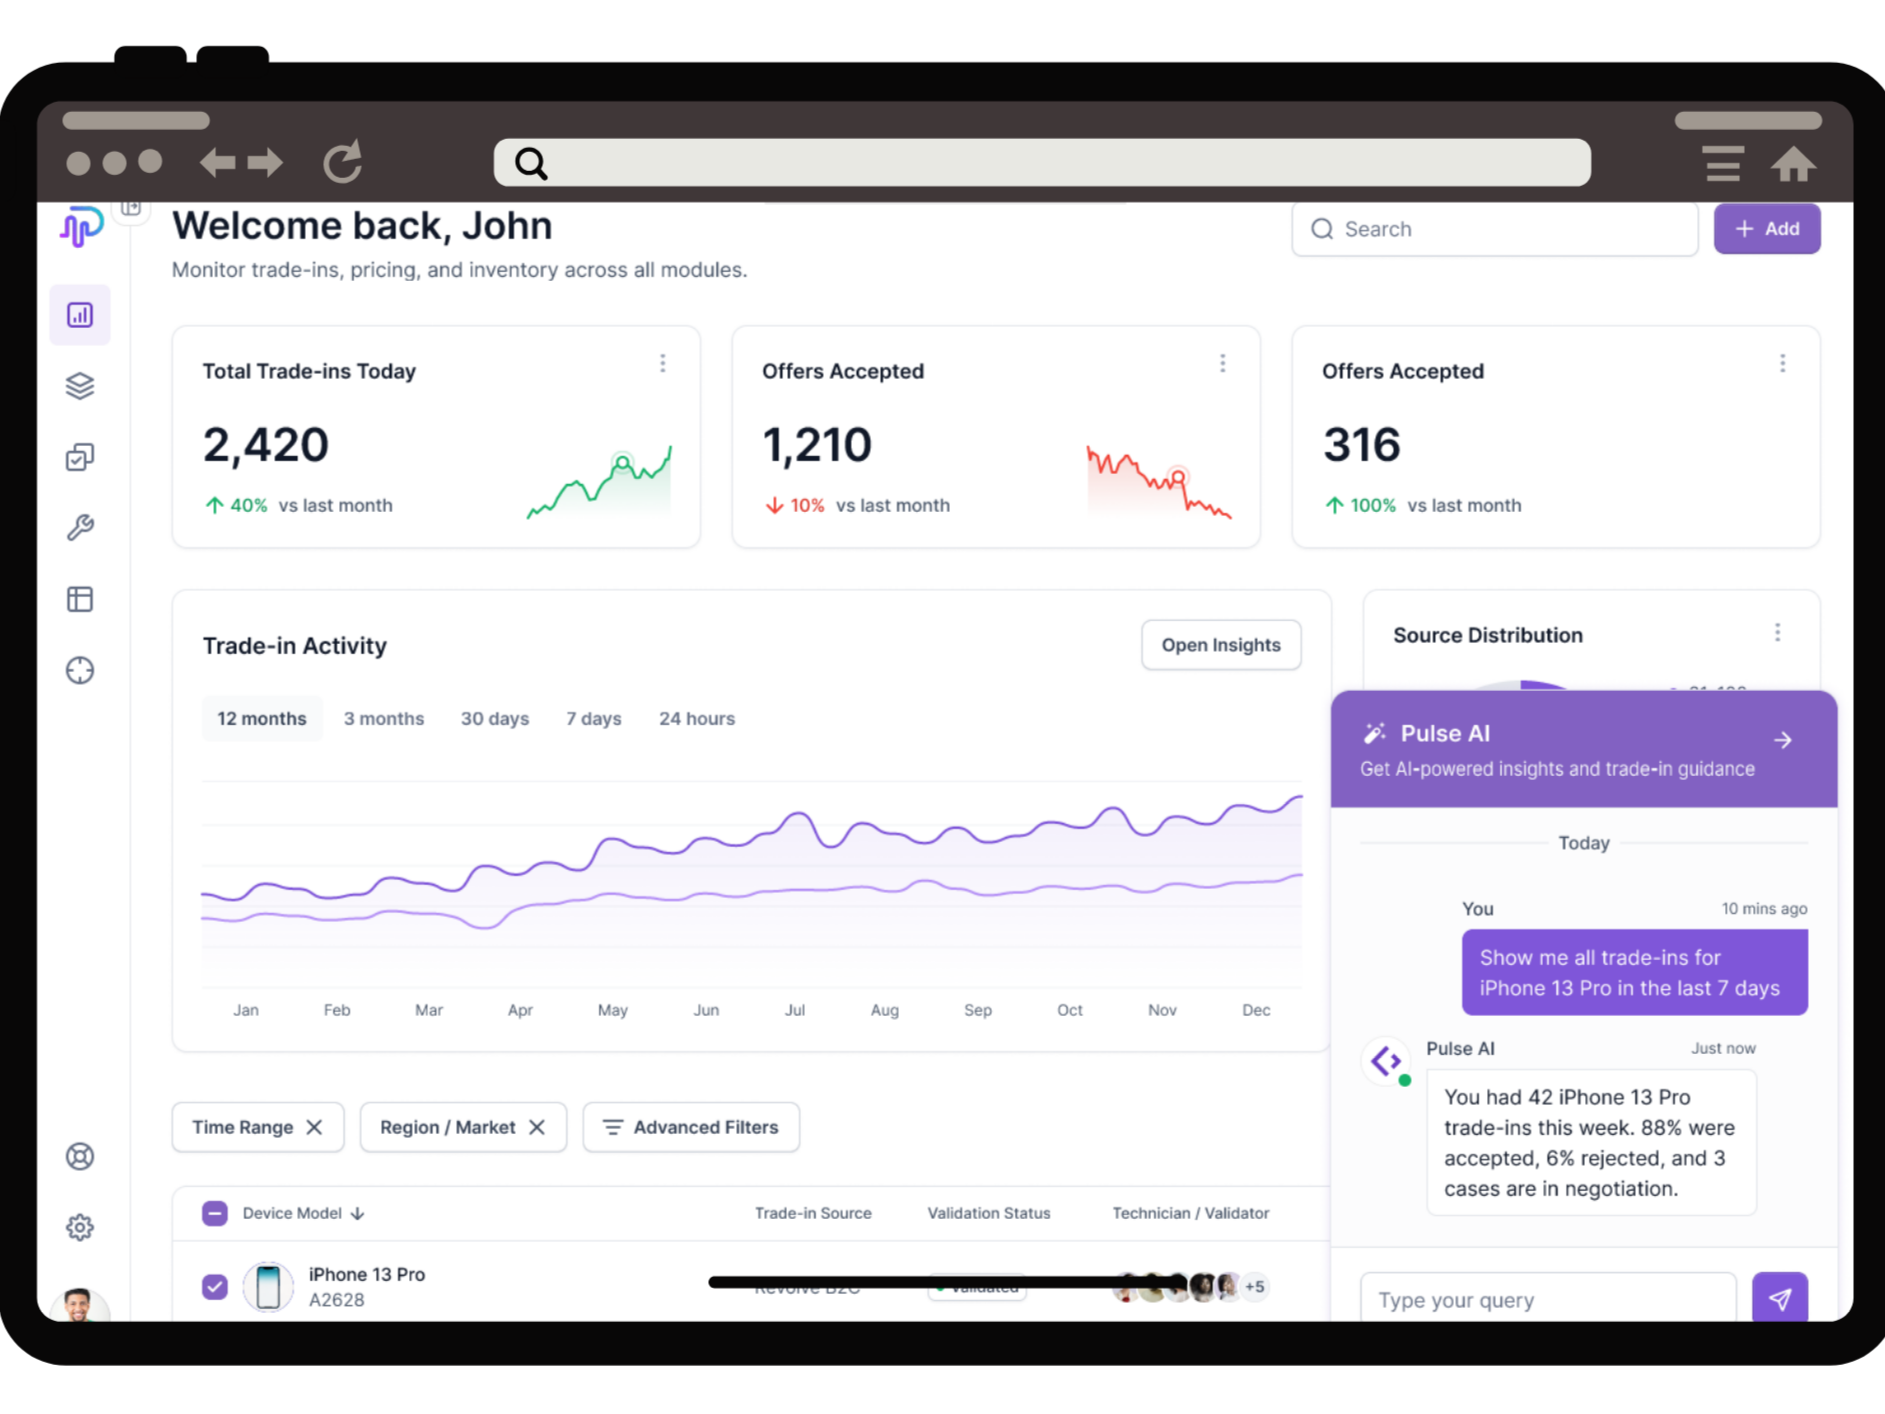Click the purple Add button
Image resolution: width=1885 pixels, height=1414 pixels.
1767,229
